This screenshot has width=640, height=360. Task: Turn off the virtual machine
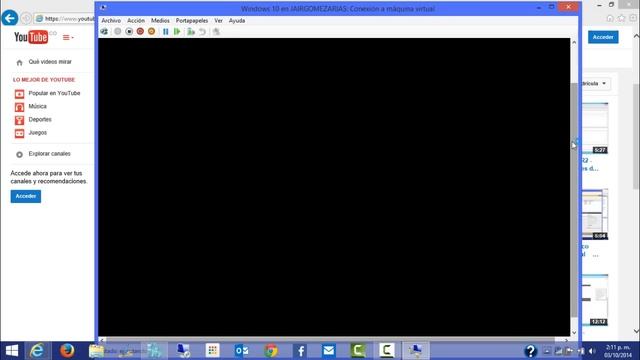click(129, 31)
